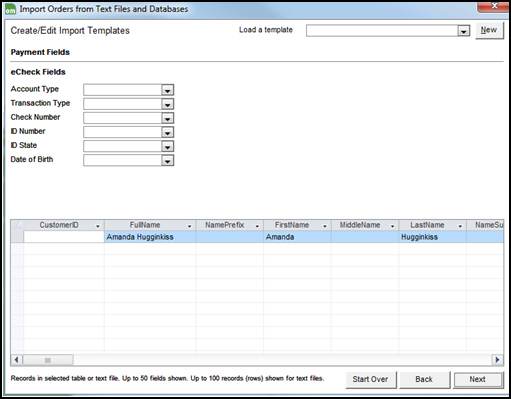Click the grid scroll left arrow
This screenshot has width=511, height=399.
[16, 360]
